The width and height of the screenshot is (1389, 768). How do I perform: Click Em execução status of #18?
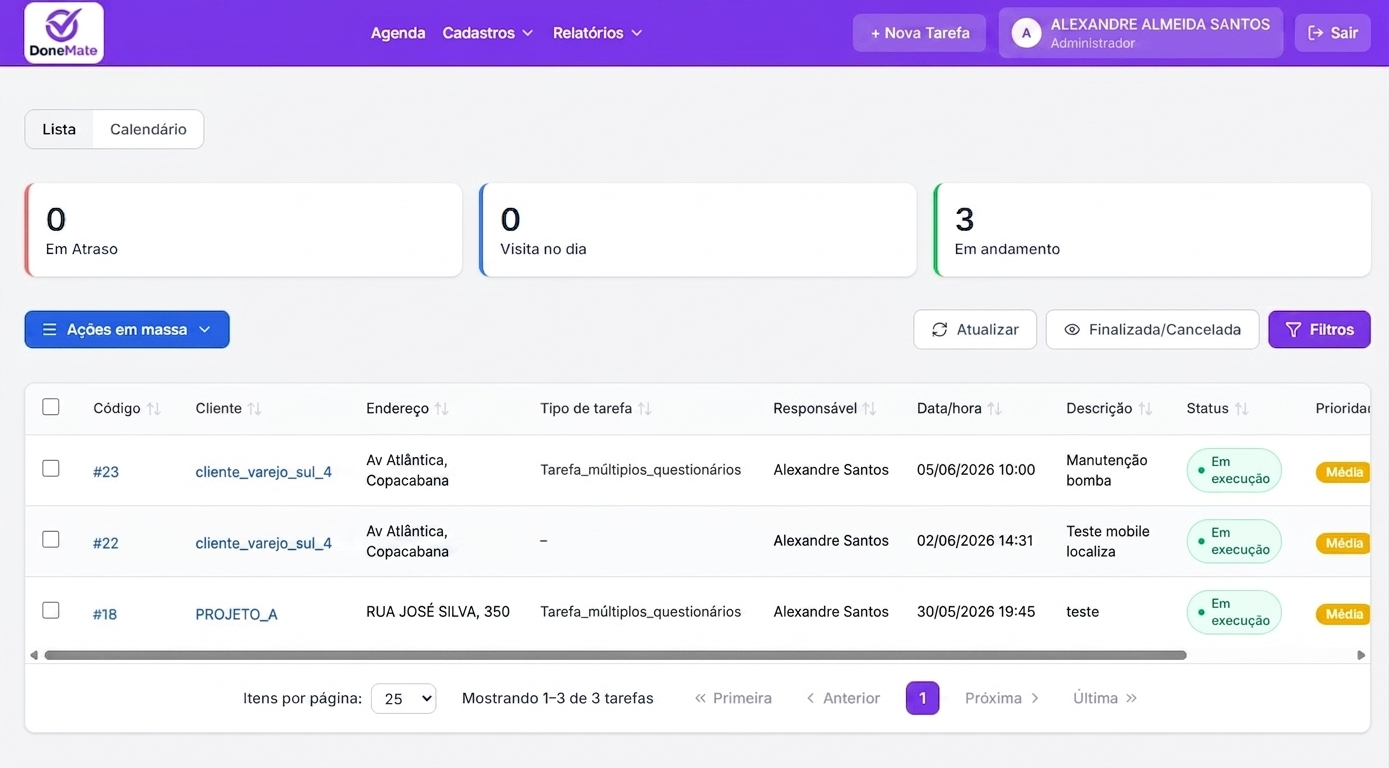pos(1234,612)
